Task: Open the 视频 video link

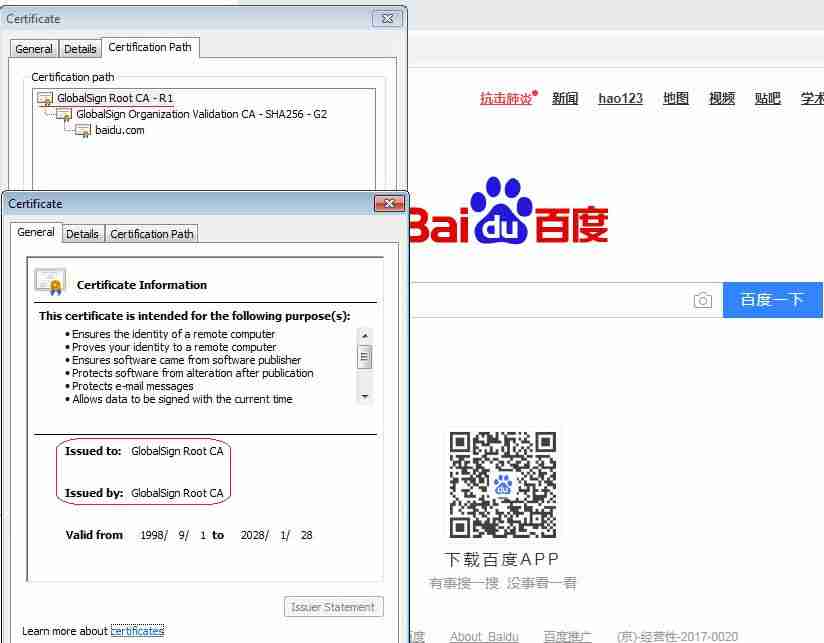Action: pos(722,98)
